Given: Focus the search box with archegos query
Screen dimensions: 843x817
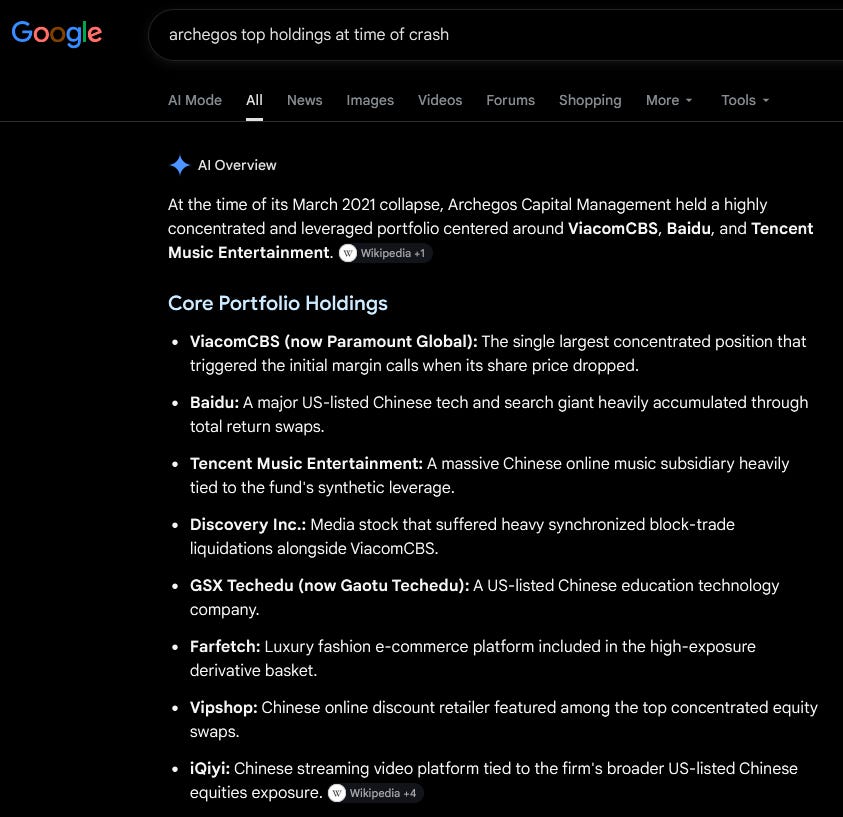Looking at the screenshot, I should pyautogui.click(x=495, y=34).
